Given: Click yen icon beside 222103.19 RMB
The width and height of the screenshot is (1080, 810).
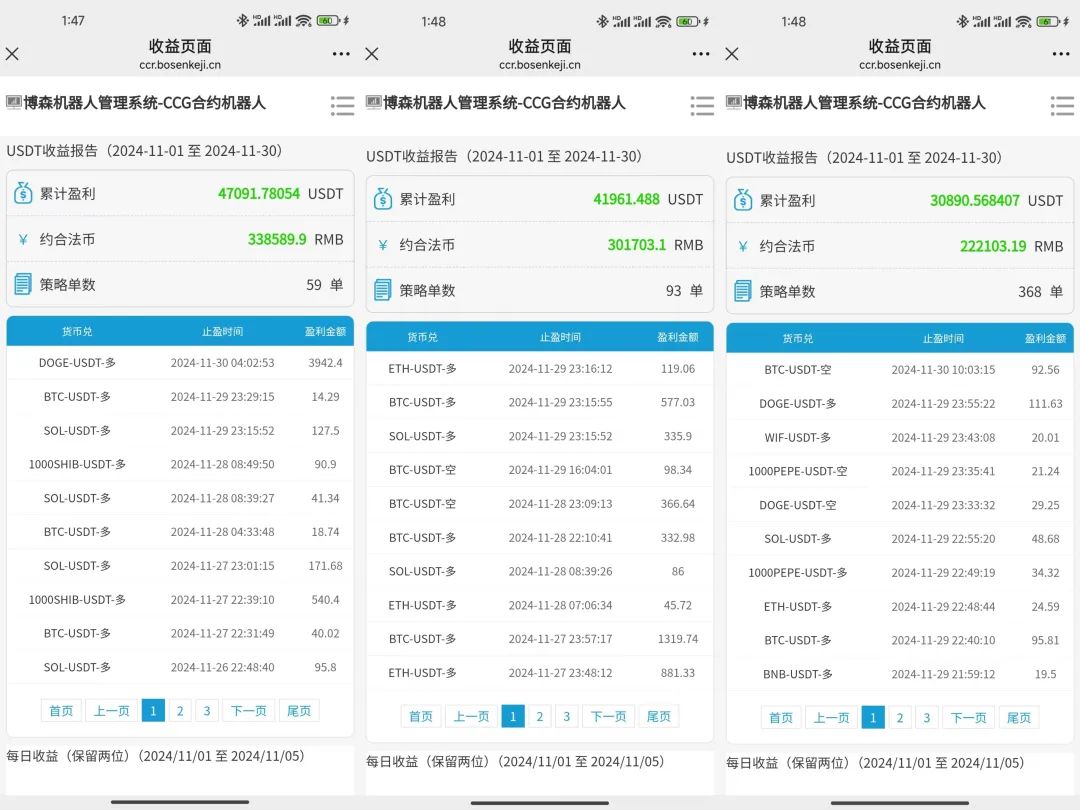Looking at the screenshot, I should click(x=742, y=246).
